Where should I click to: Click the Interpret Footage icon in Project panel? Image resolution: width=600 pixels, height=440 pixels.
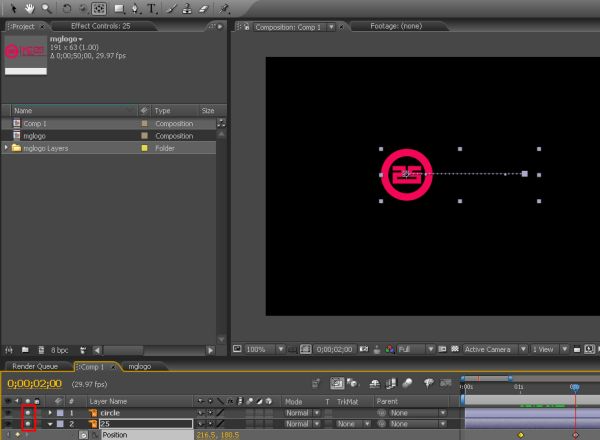coord(8,350)
